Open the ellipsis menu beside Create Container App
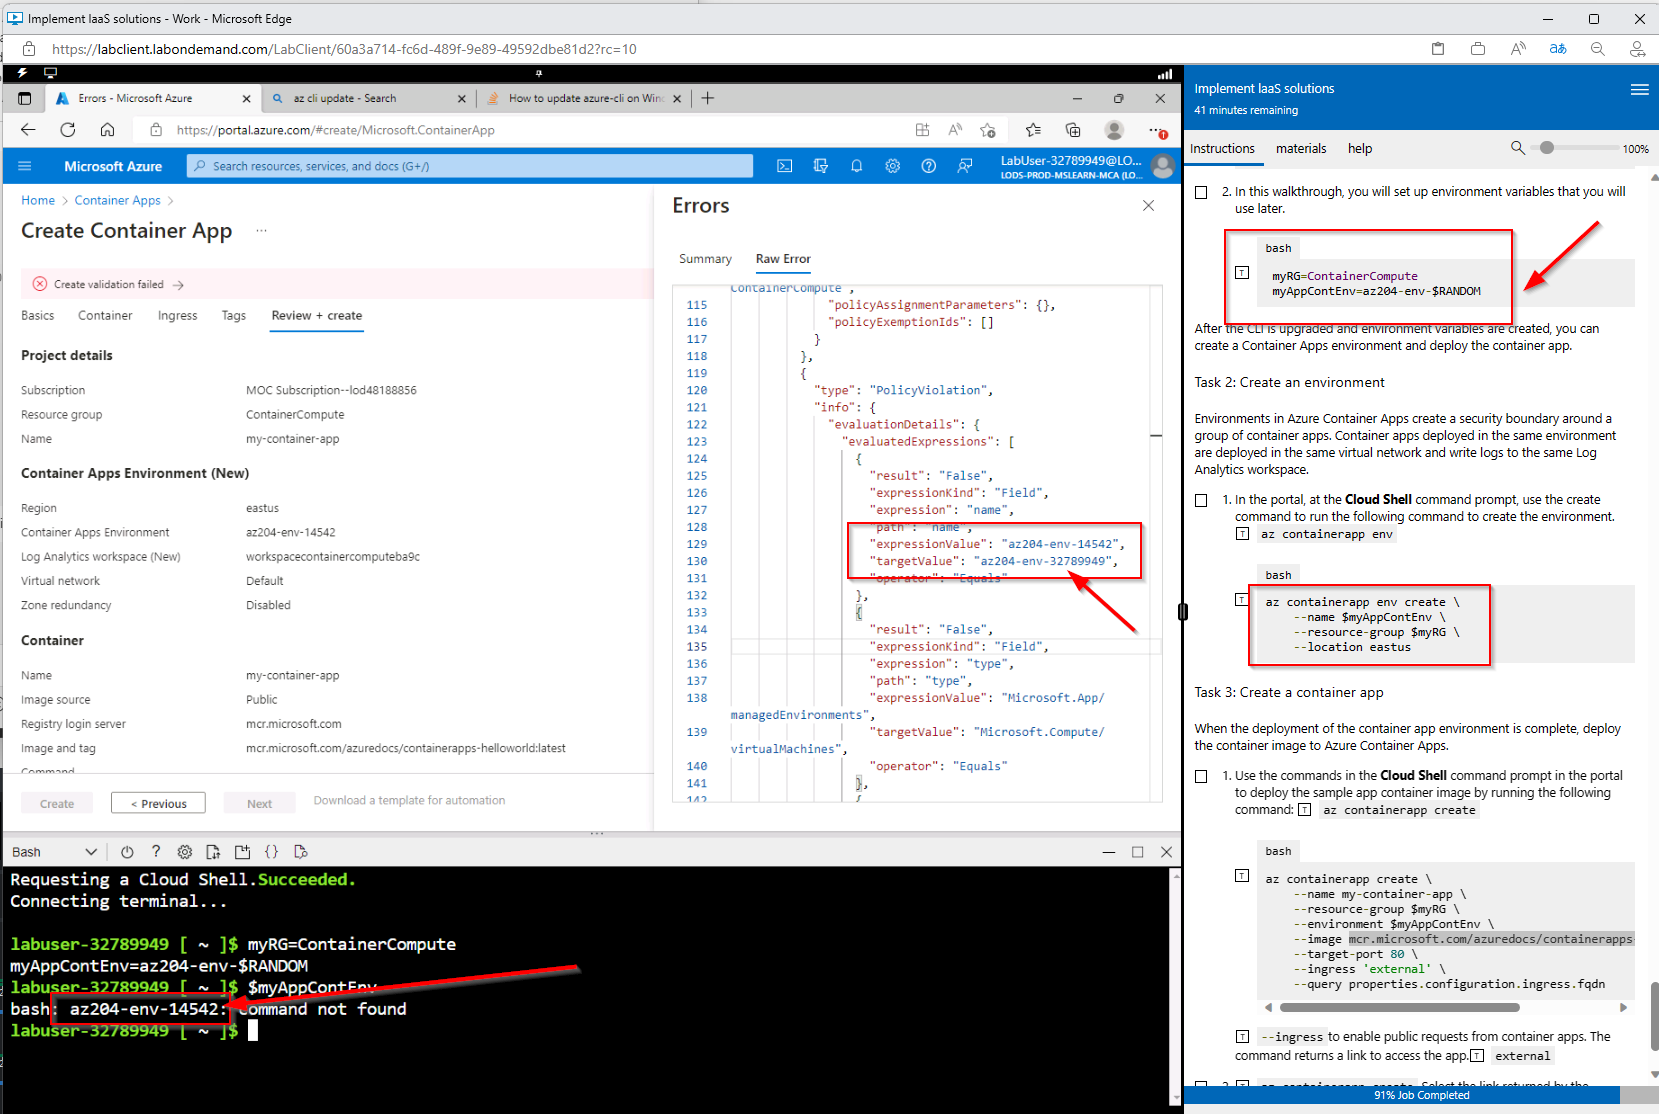Viewport: 1659px width, 1114px height. pos(261,230)
